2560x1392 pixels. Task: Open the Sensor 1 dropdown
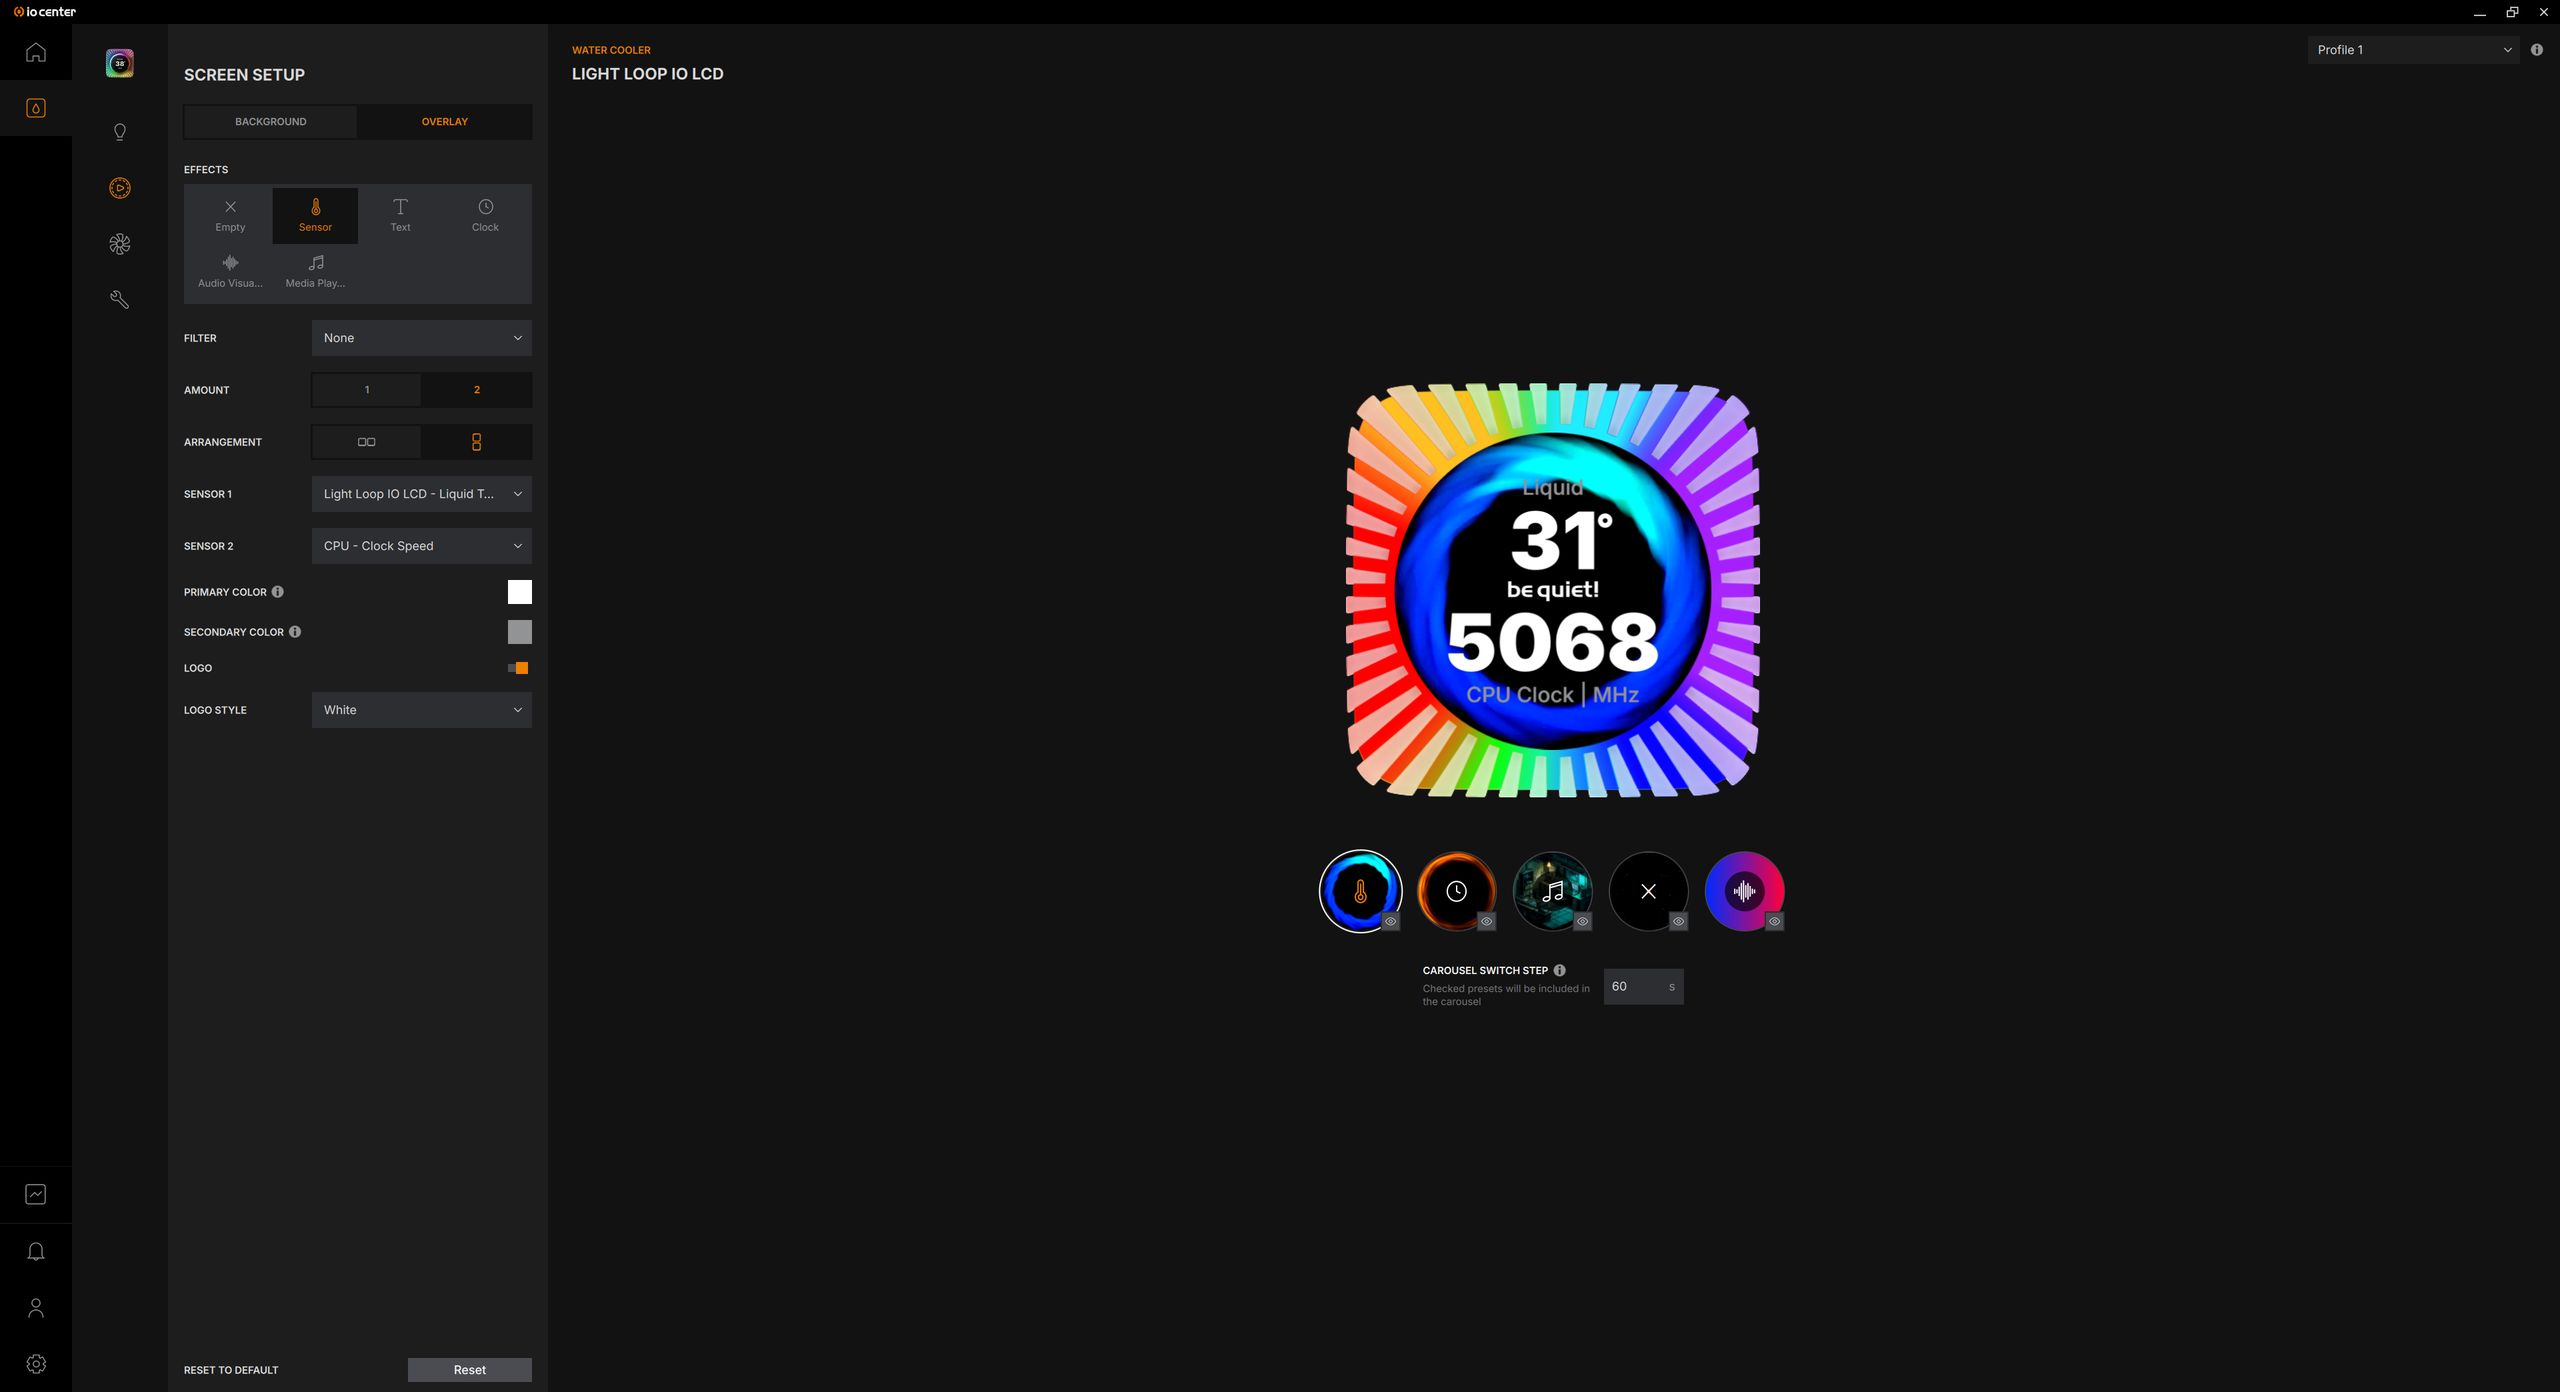pyautogui.click(x=422, y=494)
